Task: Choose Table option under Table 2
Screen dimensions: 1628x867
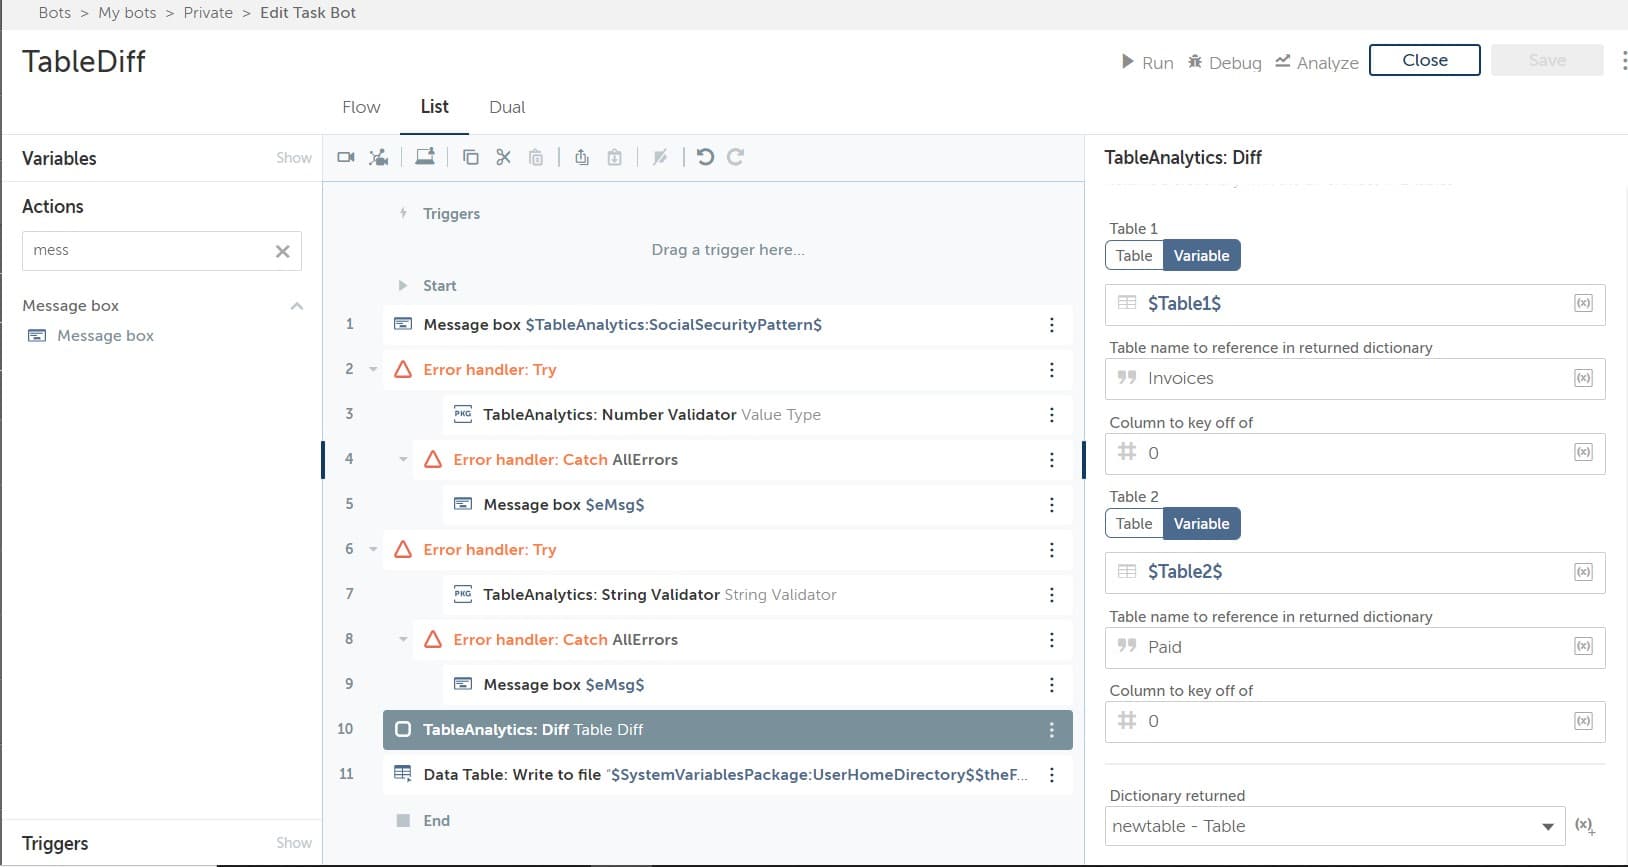Action: coord(1134,524)
